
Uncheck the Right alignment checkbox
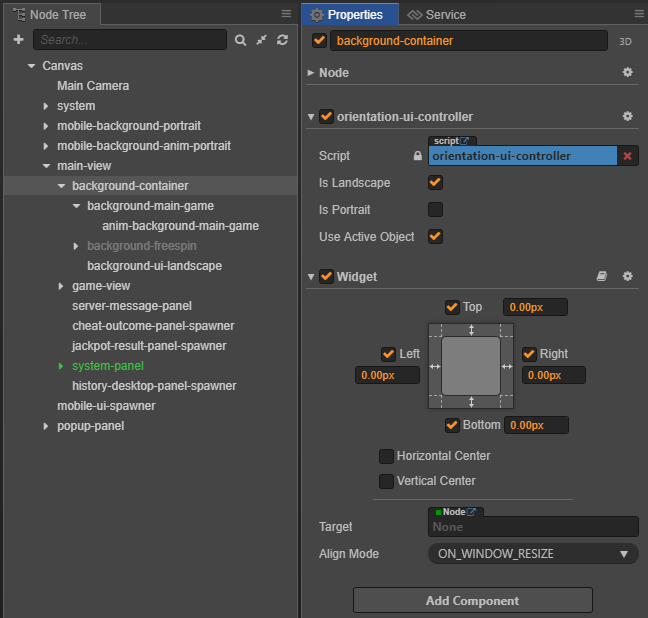529,354
